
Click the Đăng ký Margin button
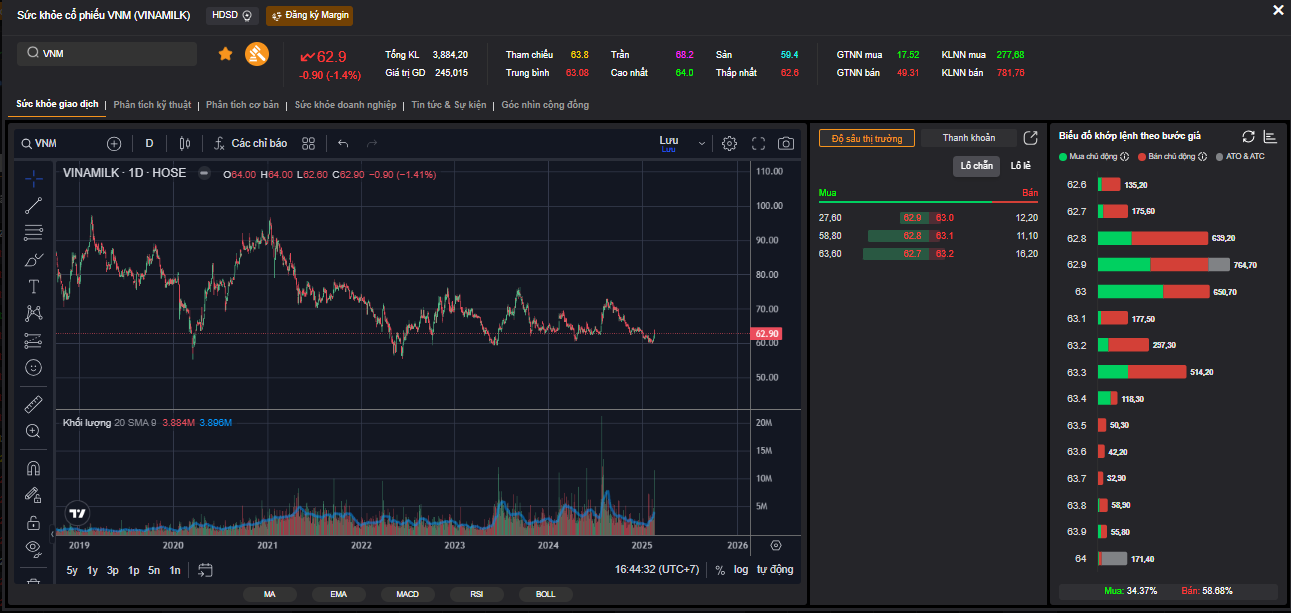(x=309, y=16)
